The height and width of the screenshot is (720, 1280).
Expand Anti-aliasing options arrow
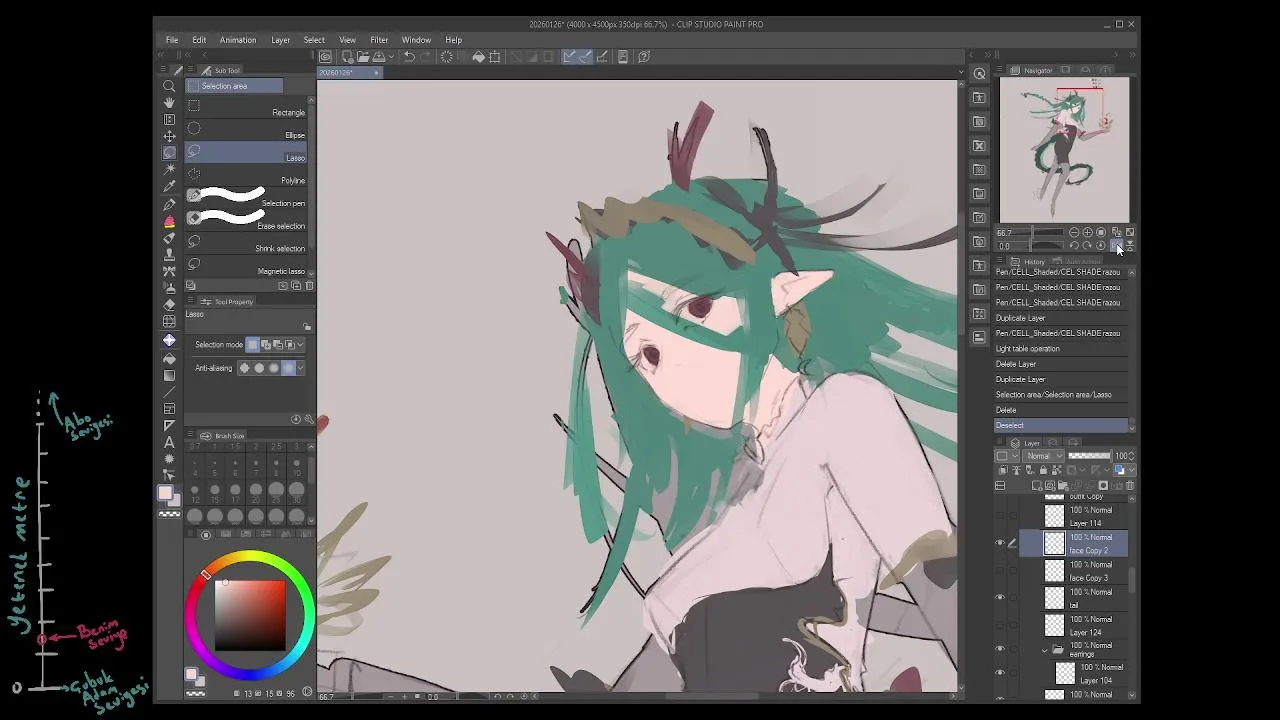(300, 368)
